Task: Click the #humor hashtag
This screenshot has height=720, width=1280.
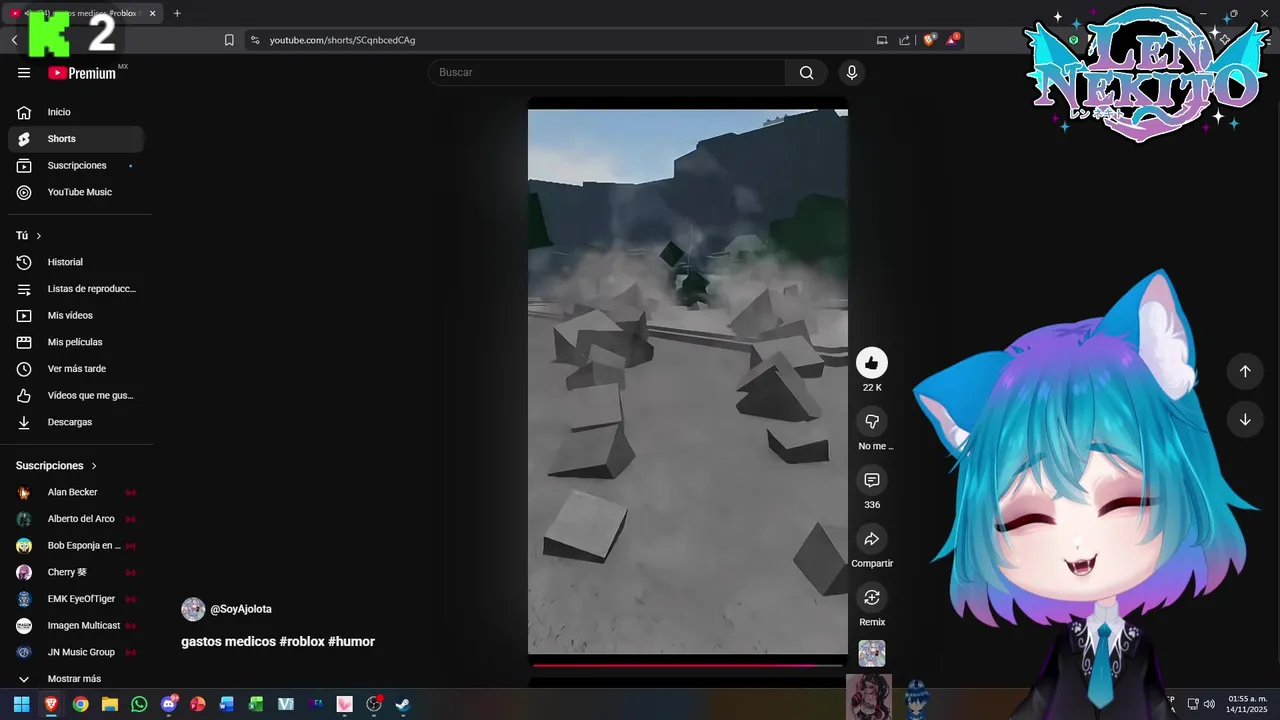Action: (351, 641)
